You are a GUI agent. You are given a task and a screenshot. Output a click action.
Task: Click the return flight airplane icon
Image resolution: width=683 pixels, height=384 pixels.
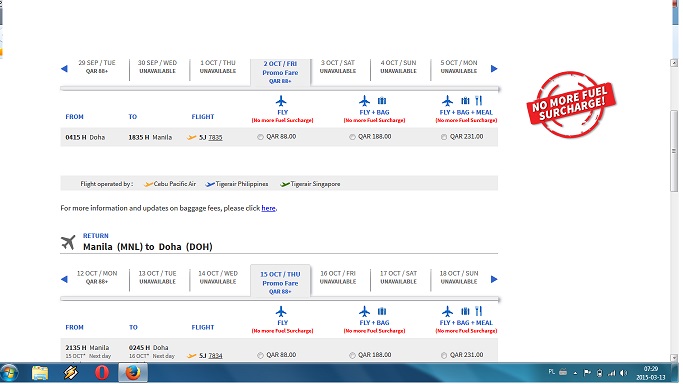[x=68, y=243]
